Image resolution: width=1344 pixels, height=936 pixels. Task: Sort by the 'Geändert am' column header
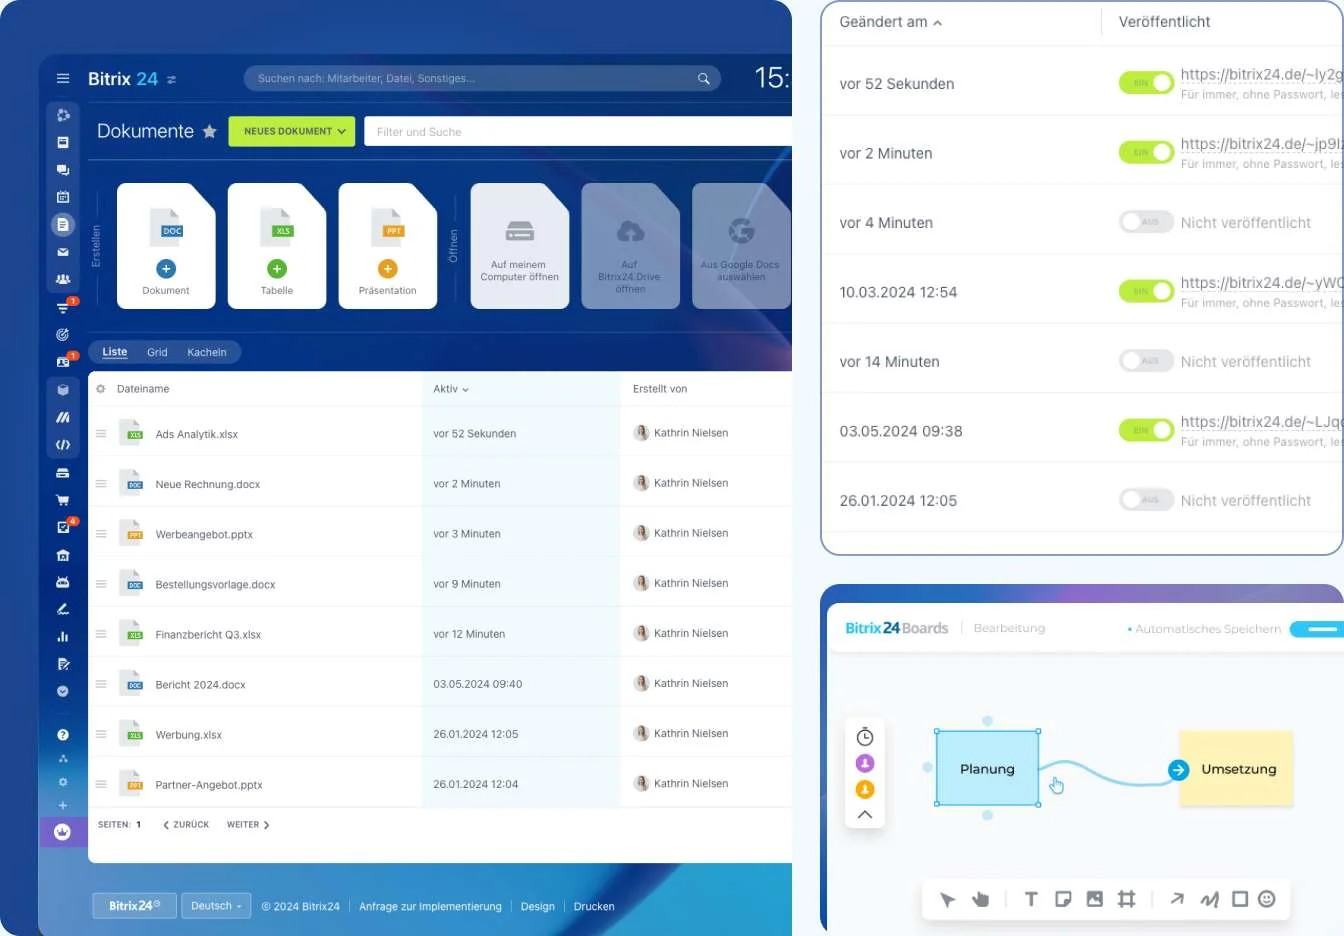pos(890,22)
